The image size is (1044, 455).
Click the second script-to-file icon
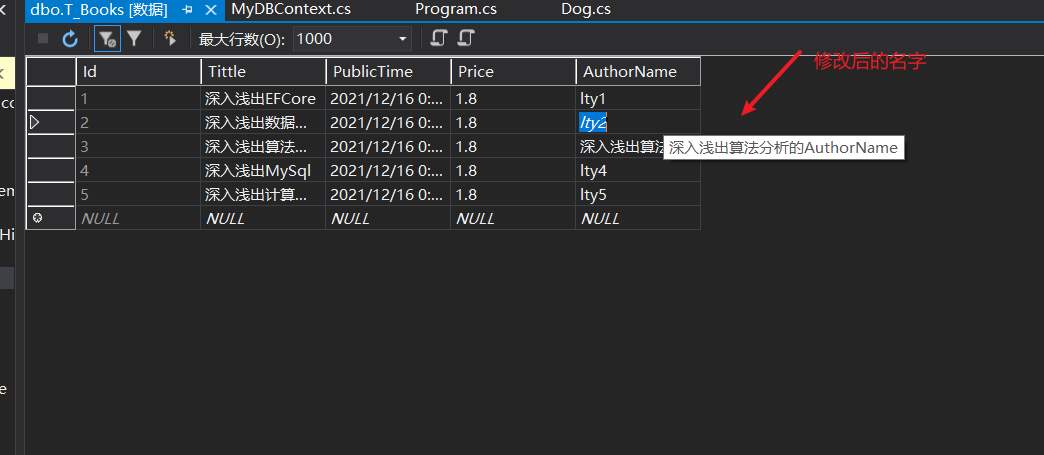pyautogui.click(x=465, y=38)
